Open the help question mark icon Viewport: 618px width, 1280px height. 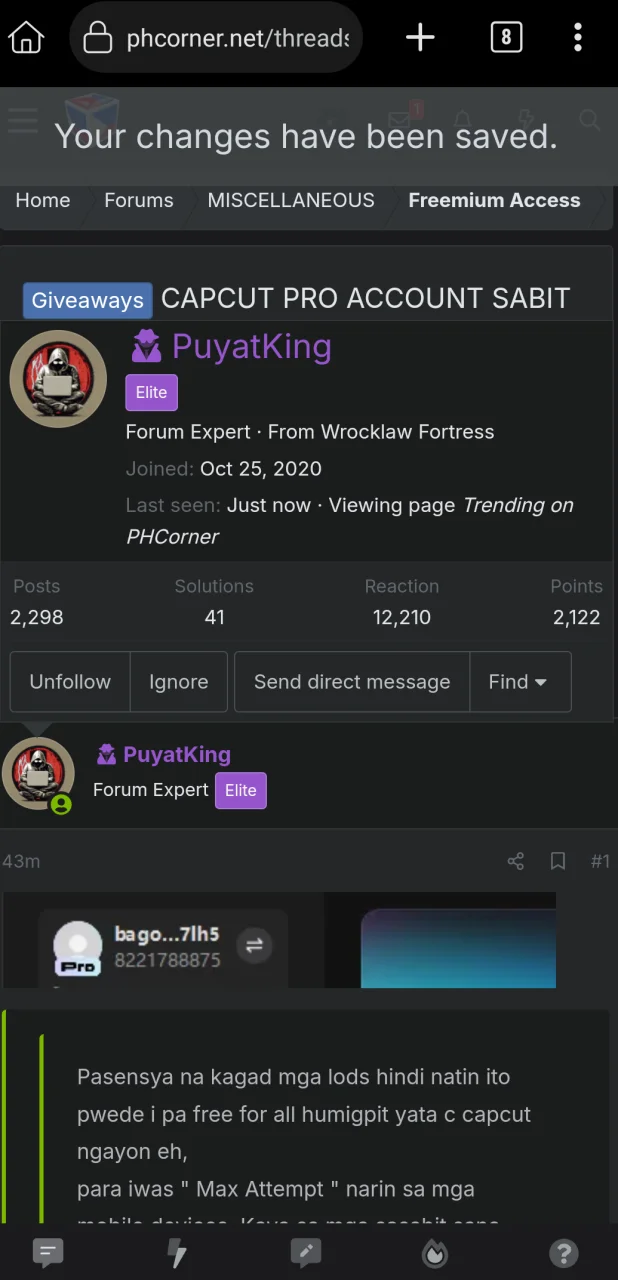coord(564,1253)
